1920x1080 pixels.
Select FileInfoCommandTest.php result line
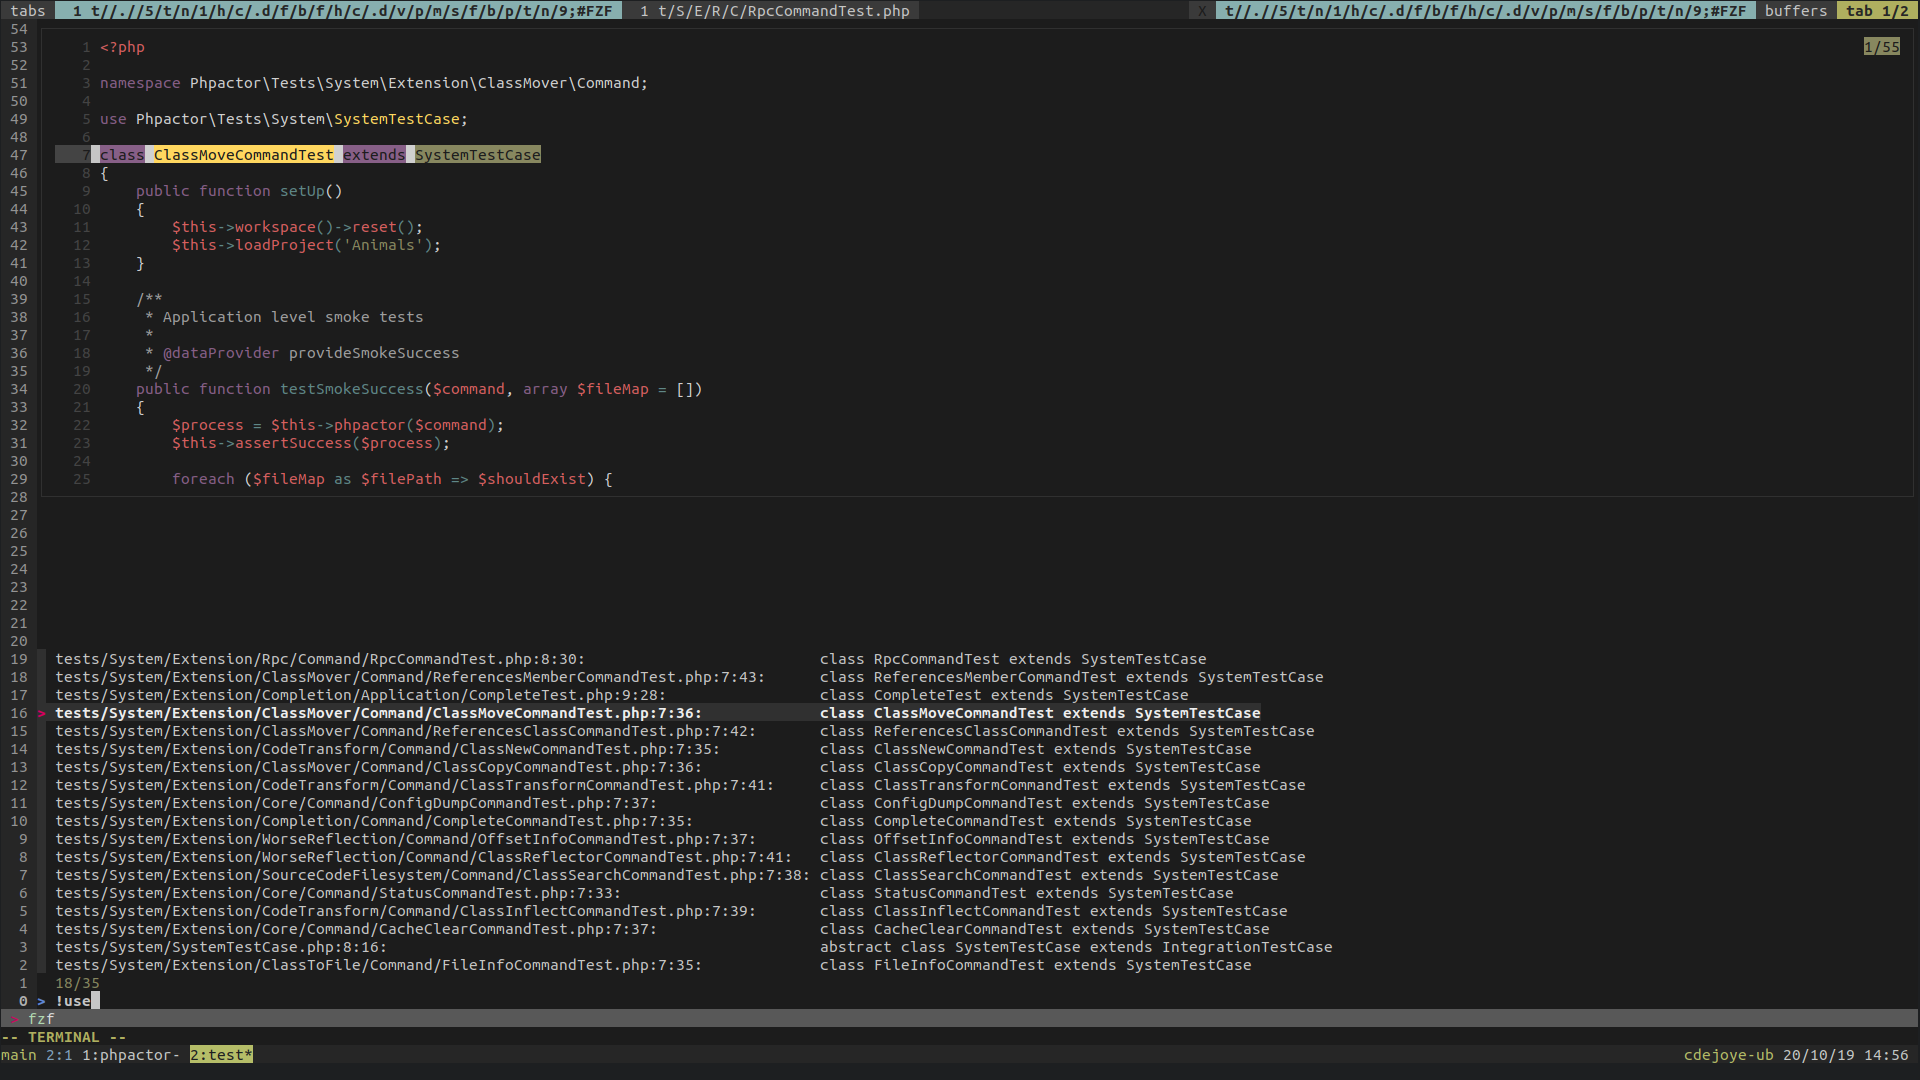pyautogui.click(x=378, y=966)
